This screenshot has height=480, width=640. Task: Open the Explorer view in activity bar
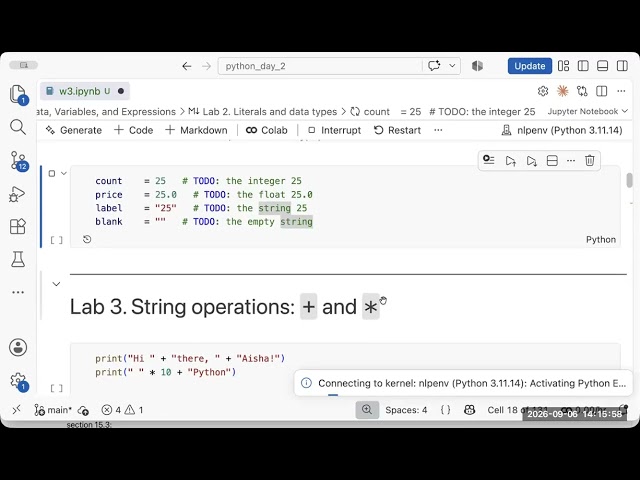[x=18, y=95]
